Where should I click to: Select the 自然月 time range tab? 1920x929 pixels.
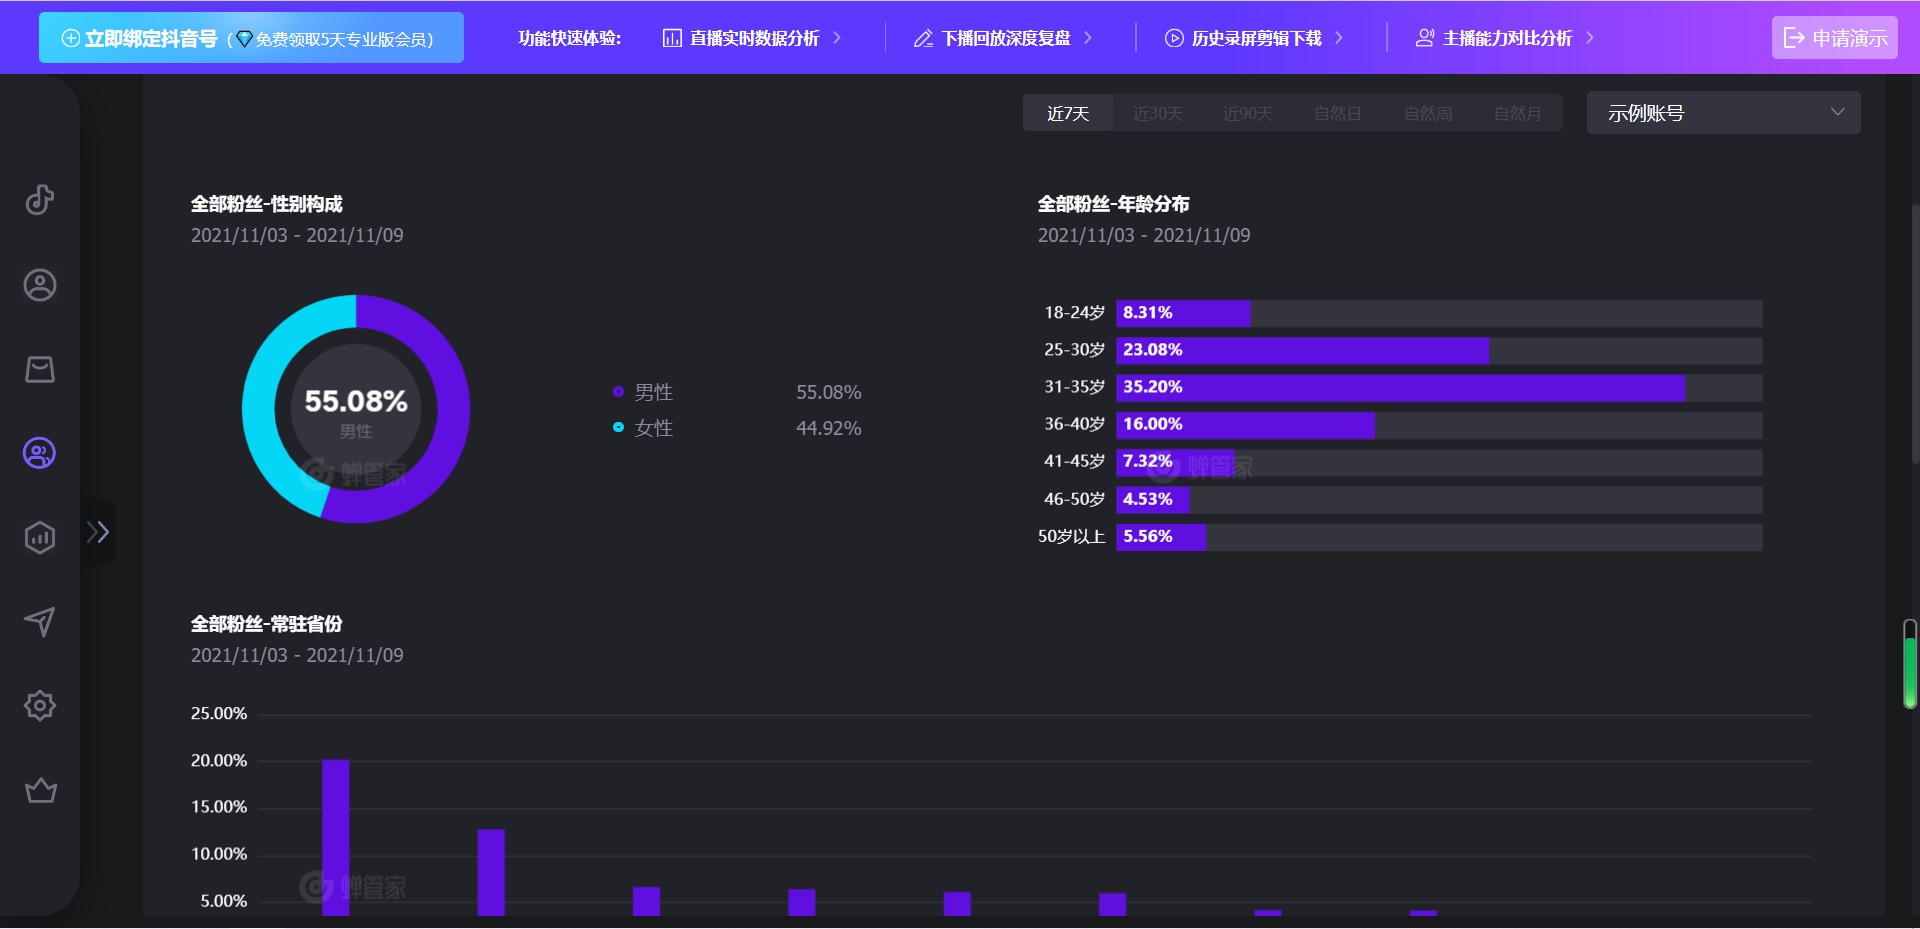pos(1516,113)
